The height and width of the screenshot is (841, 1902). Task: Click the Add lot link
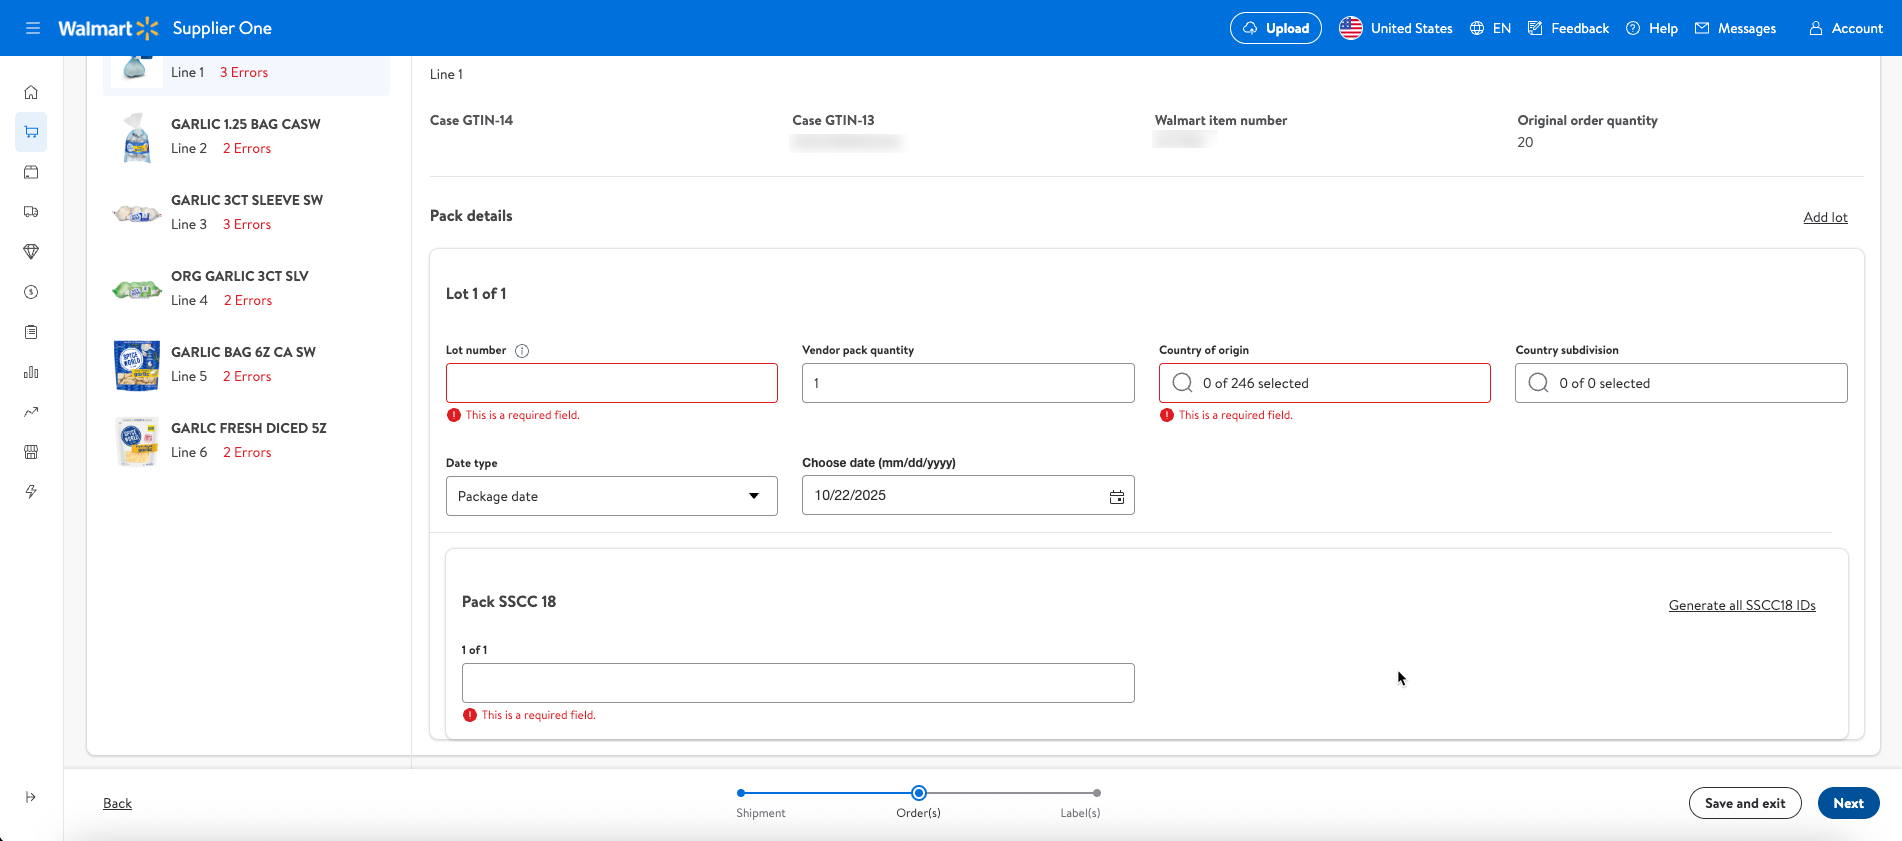[x=1824, y=217]
